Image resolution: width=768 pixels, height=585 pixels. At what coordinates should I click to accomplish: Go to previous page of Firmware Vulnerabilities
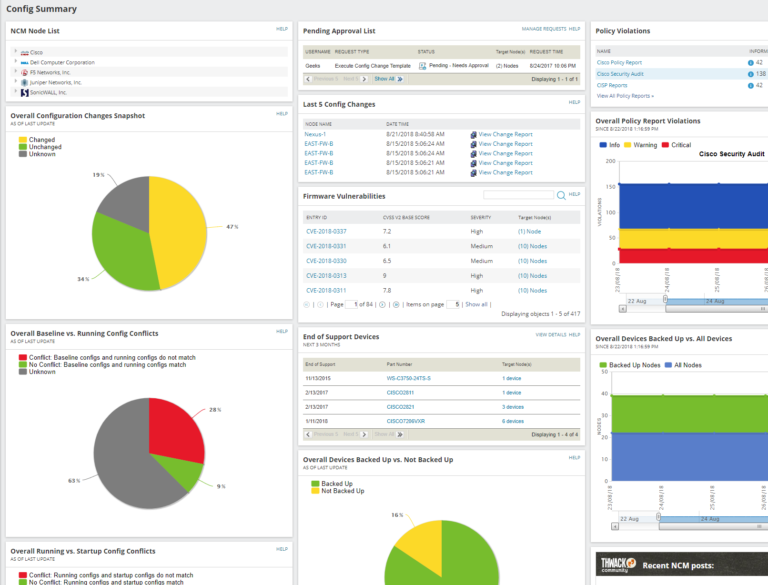pyautogui.click(x=320, y=304)
